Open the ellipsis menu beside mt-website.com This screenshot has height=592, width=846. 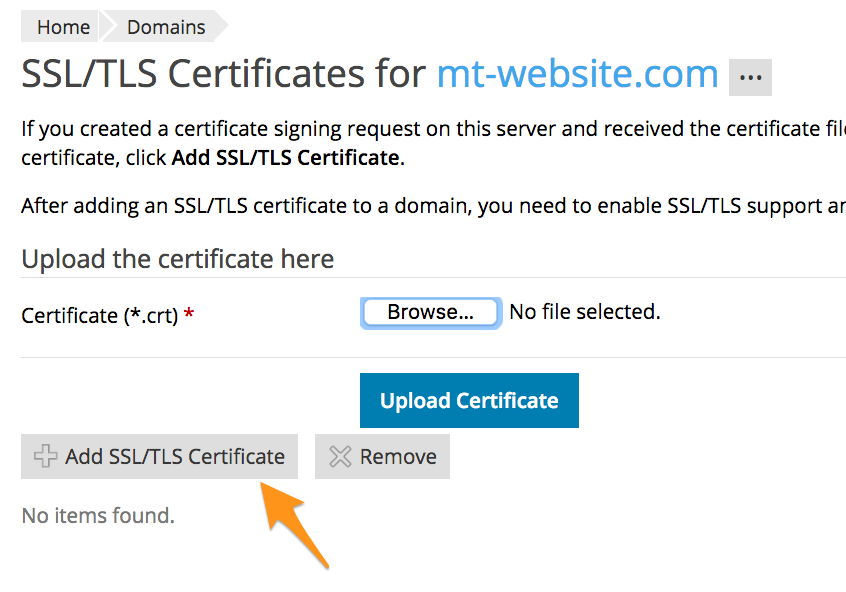[750, 77]
